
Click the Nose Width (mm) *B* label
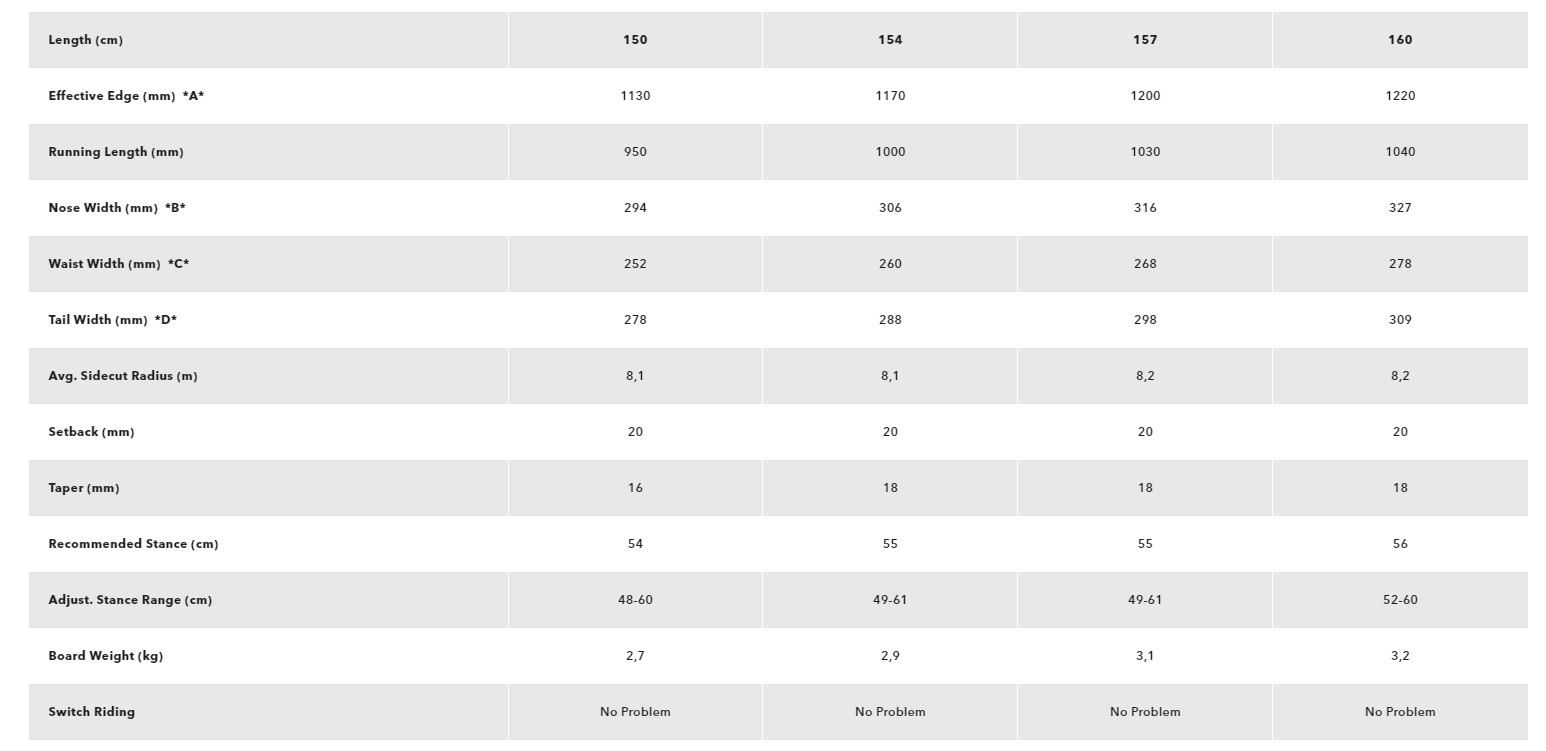pos(117,208)
